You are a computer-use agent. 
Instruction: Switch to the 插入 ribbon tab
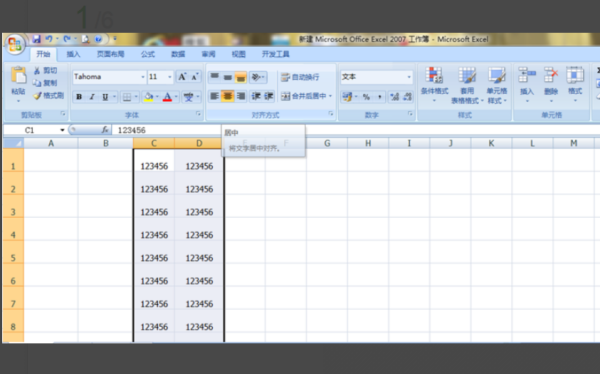[x=73, y=54]
